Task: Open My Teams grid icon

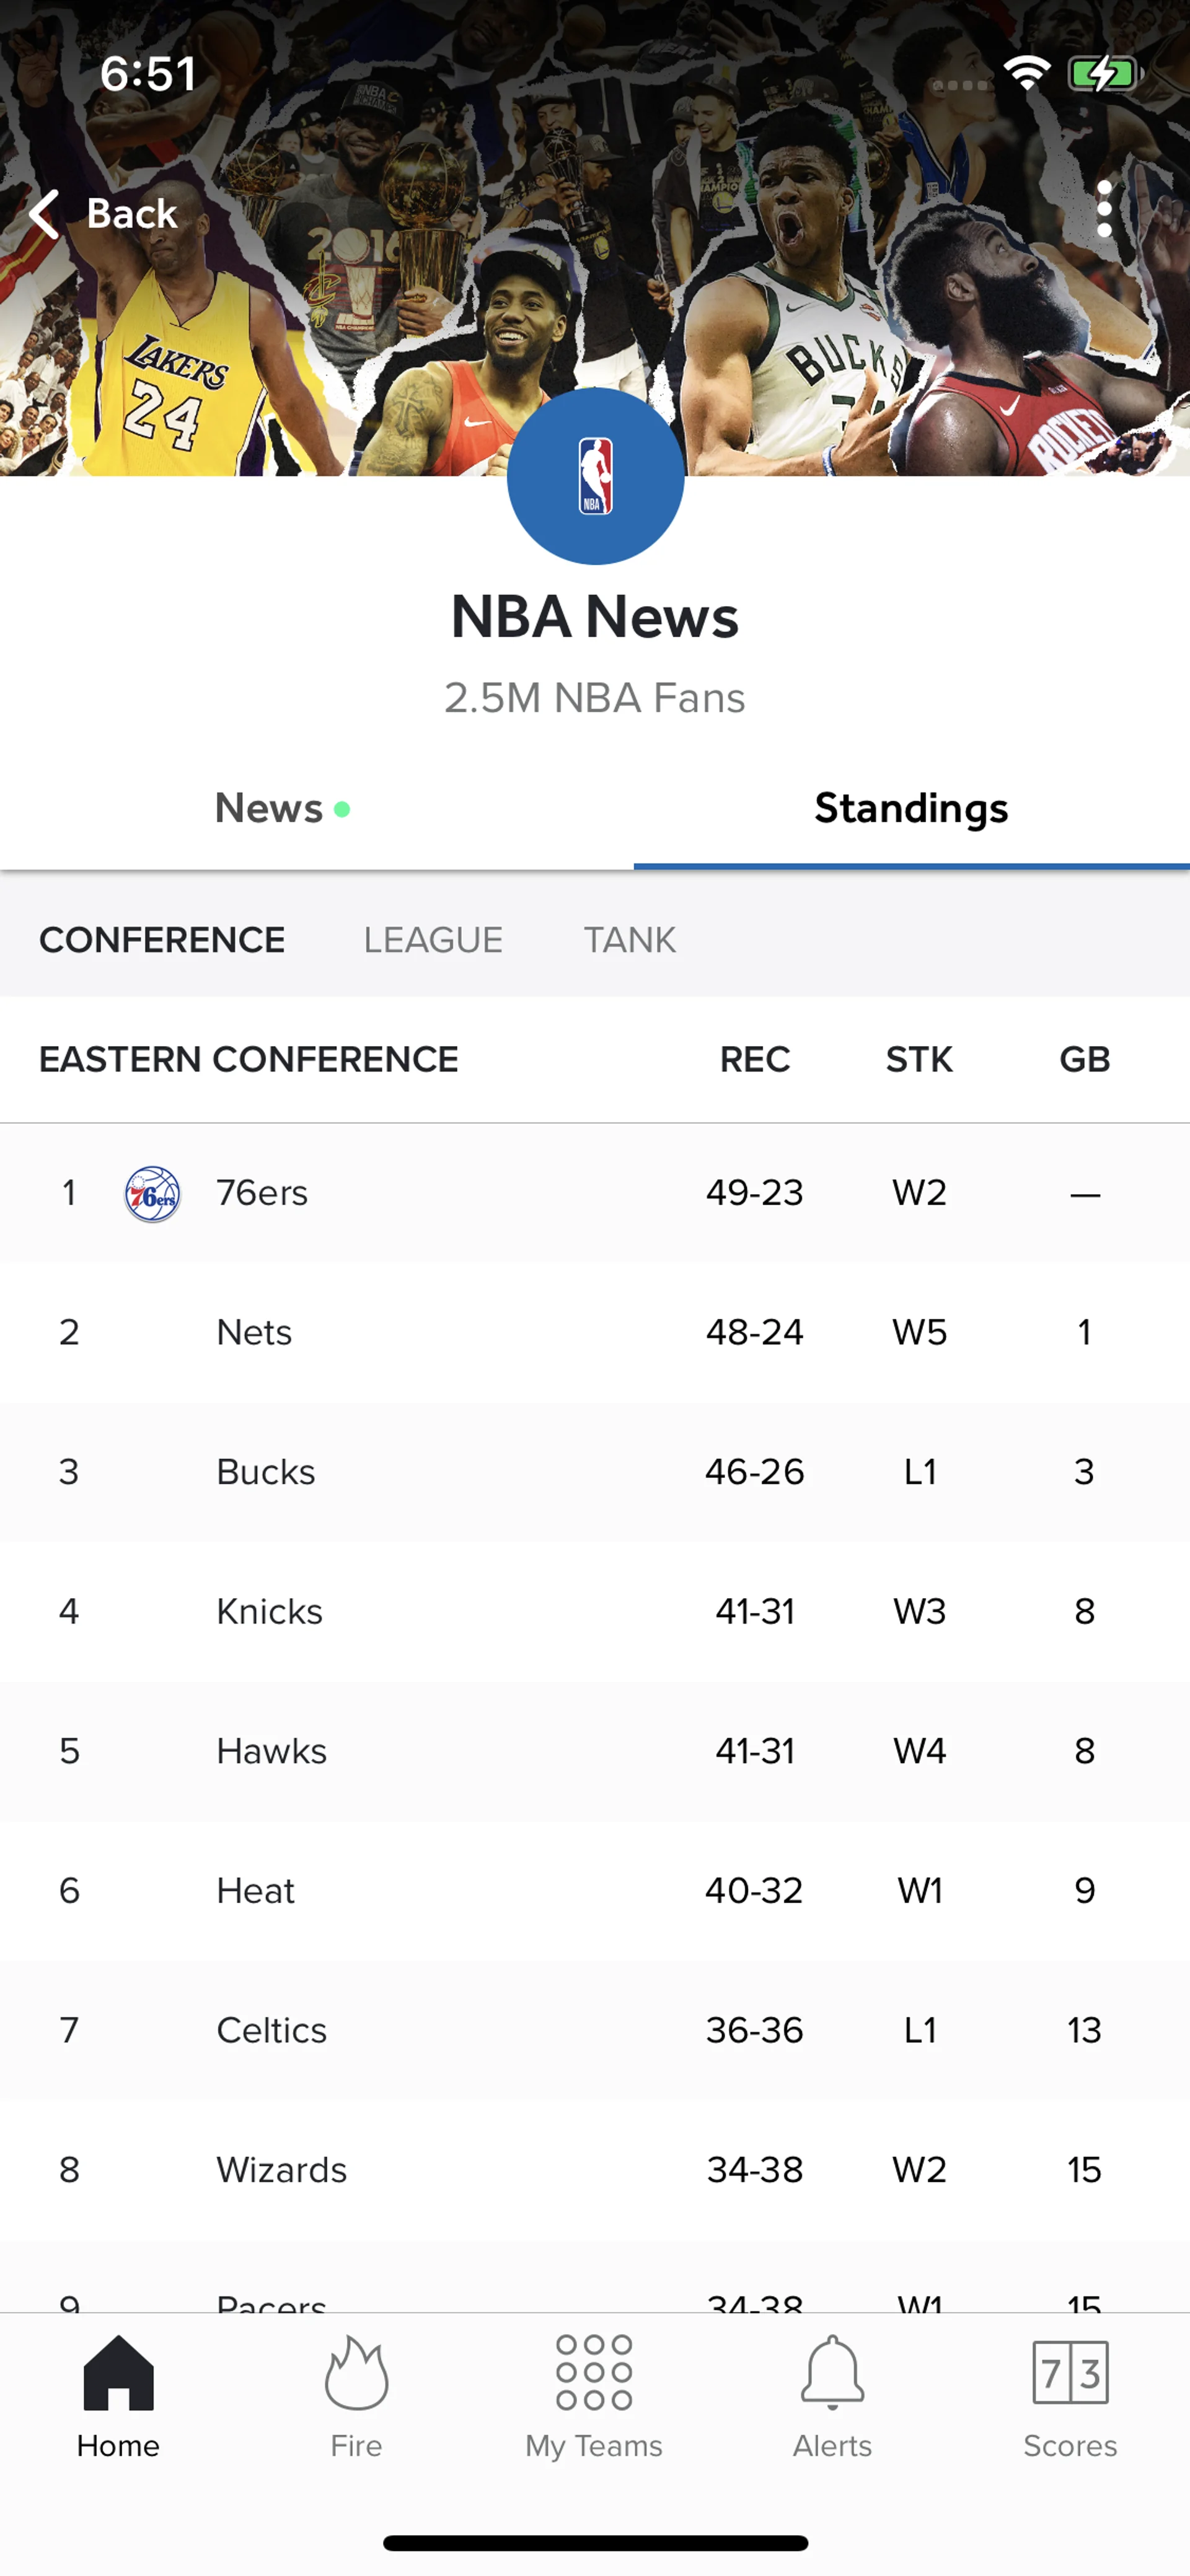Action: 594,2373
